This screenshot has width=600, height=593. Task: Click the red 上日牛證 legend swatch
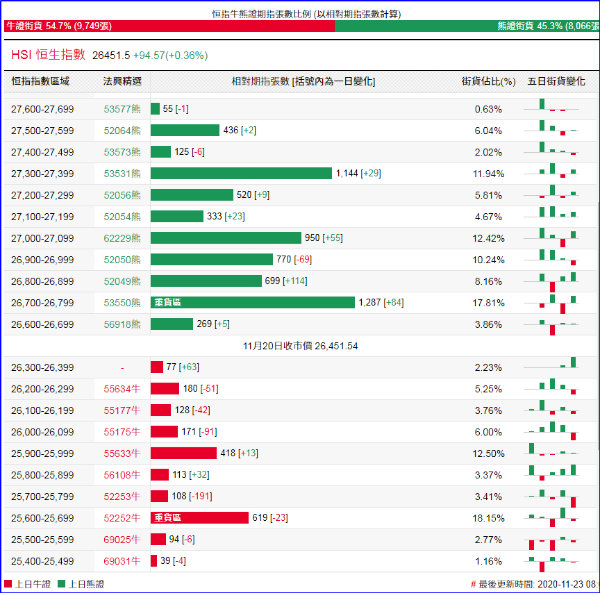click(x=8, y=584)
